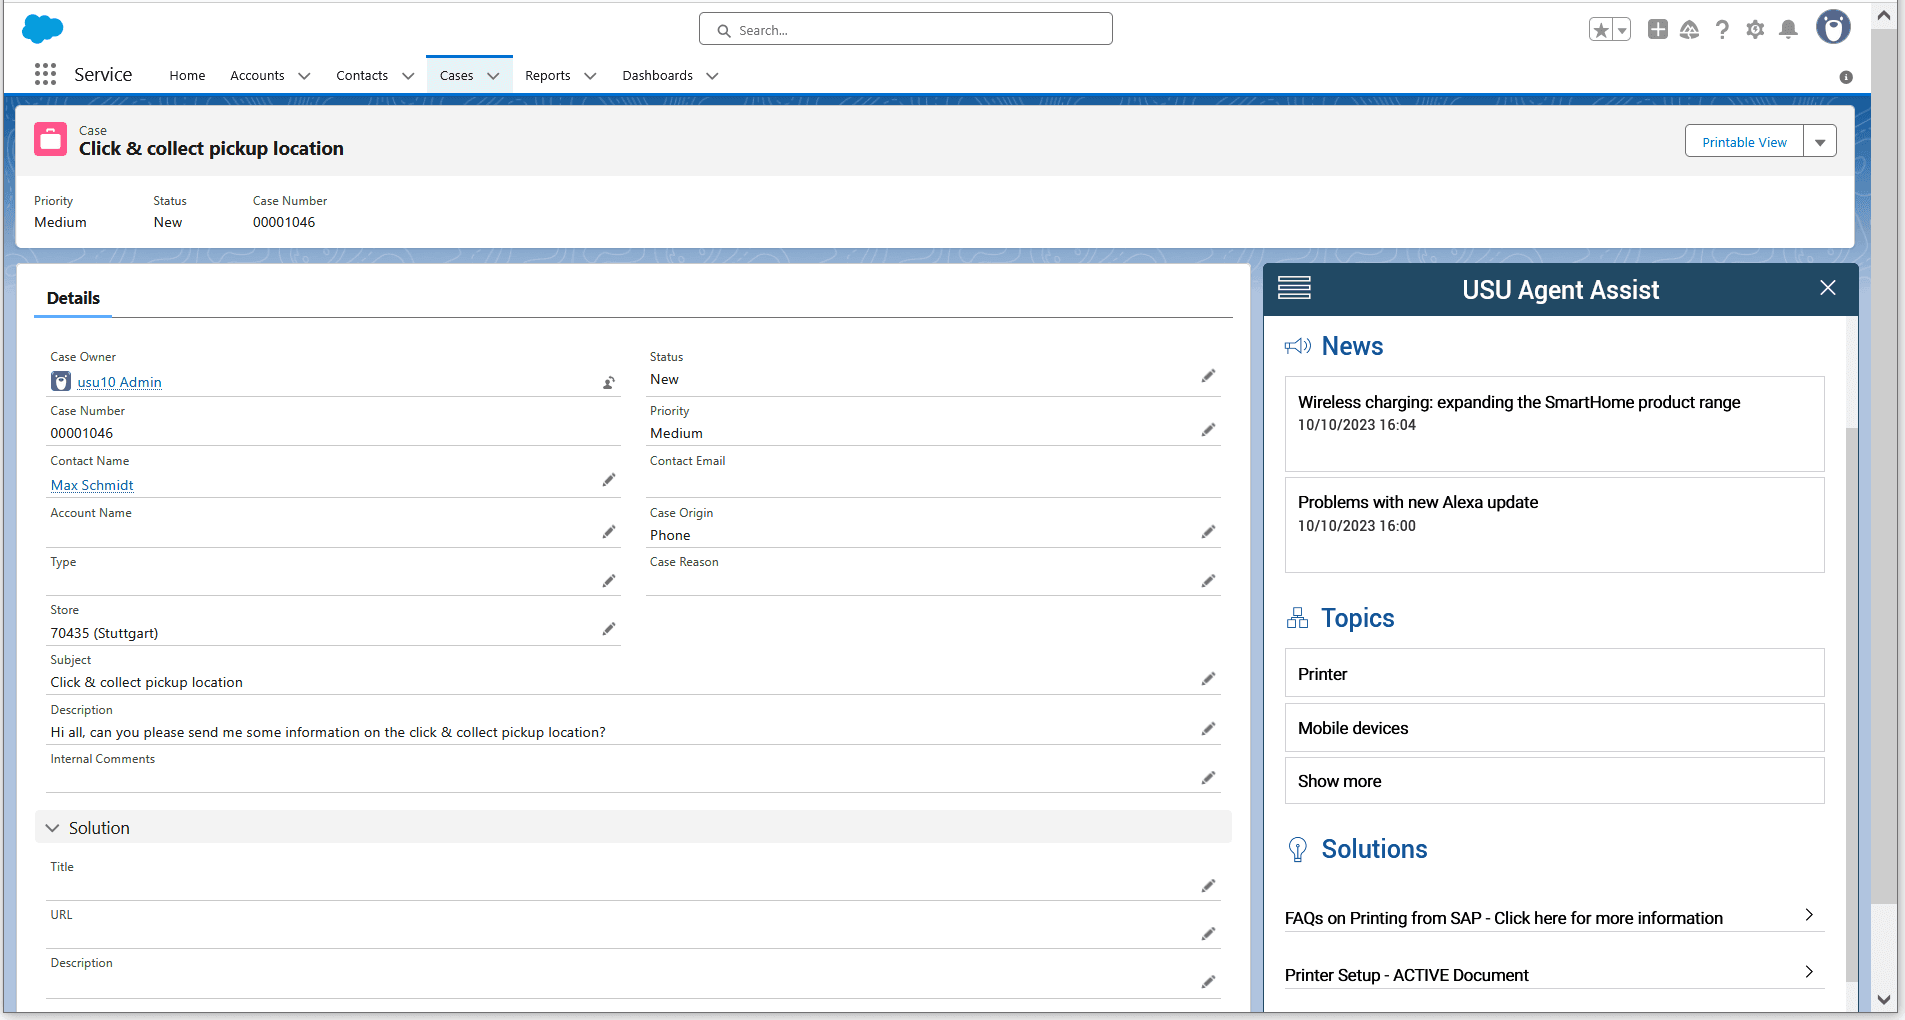This screenshot has height=1020, width=1905.
Task: Open the Cases tab dropdown chevron
Action: click(493, 76)
